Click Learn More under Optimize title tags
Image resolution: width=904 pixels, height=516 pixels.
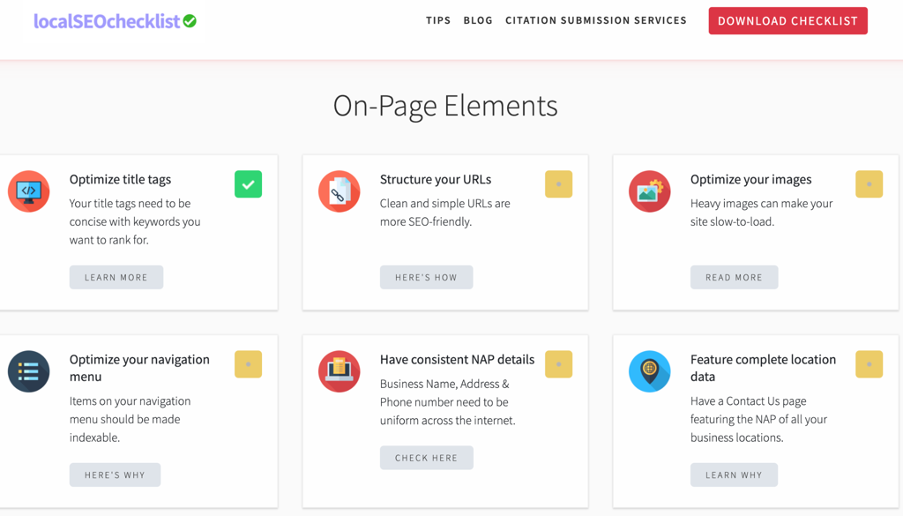pyautogui.click(x=116, y=277)
